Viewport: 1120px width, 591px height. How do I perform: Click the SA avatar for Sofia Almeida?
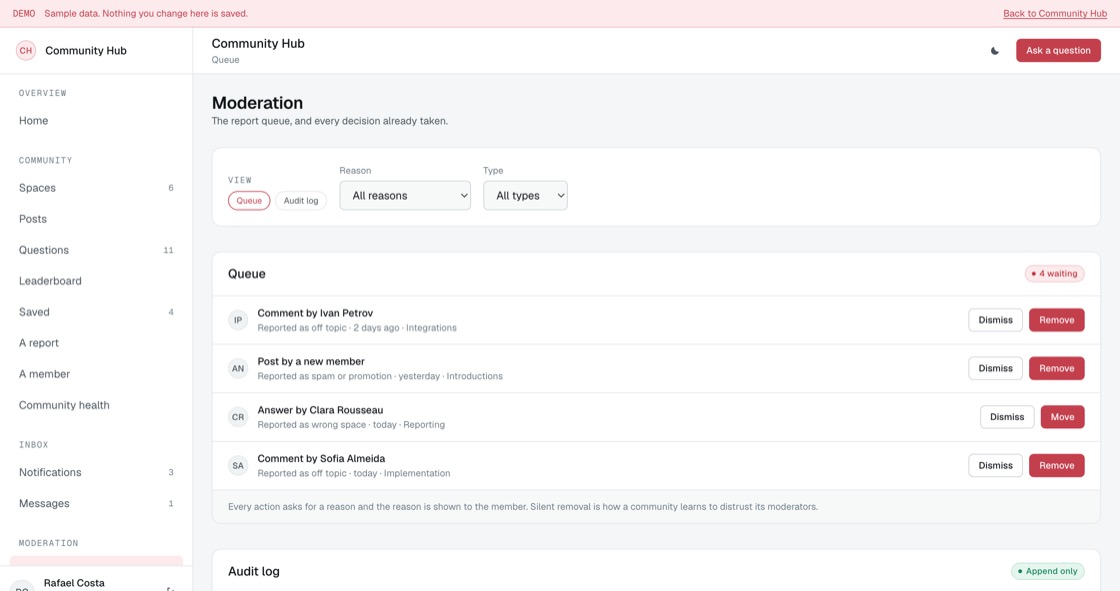(238, 466)
